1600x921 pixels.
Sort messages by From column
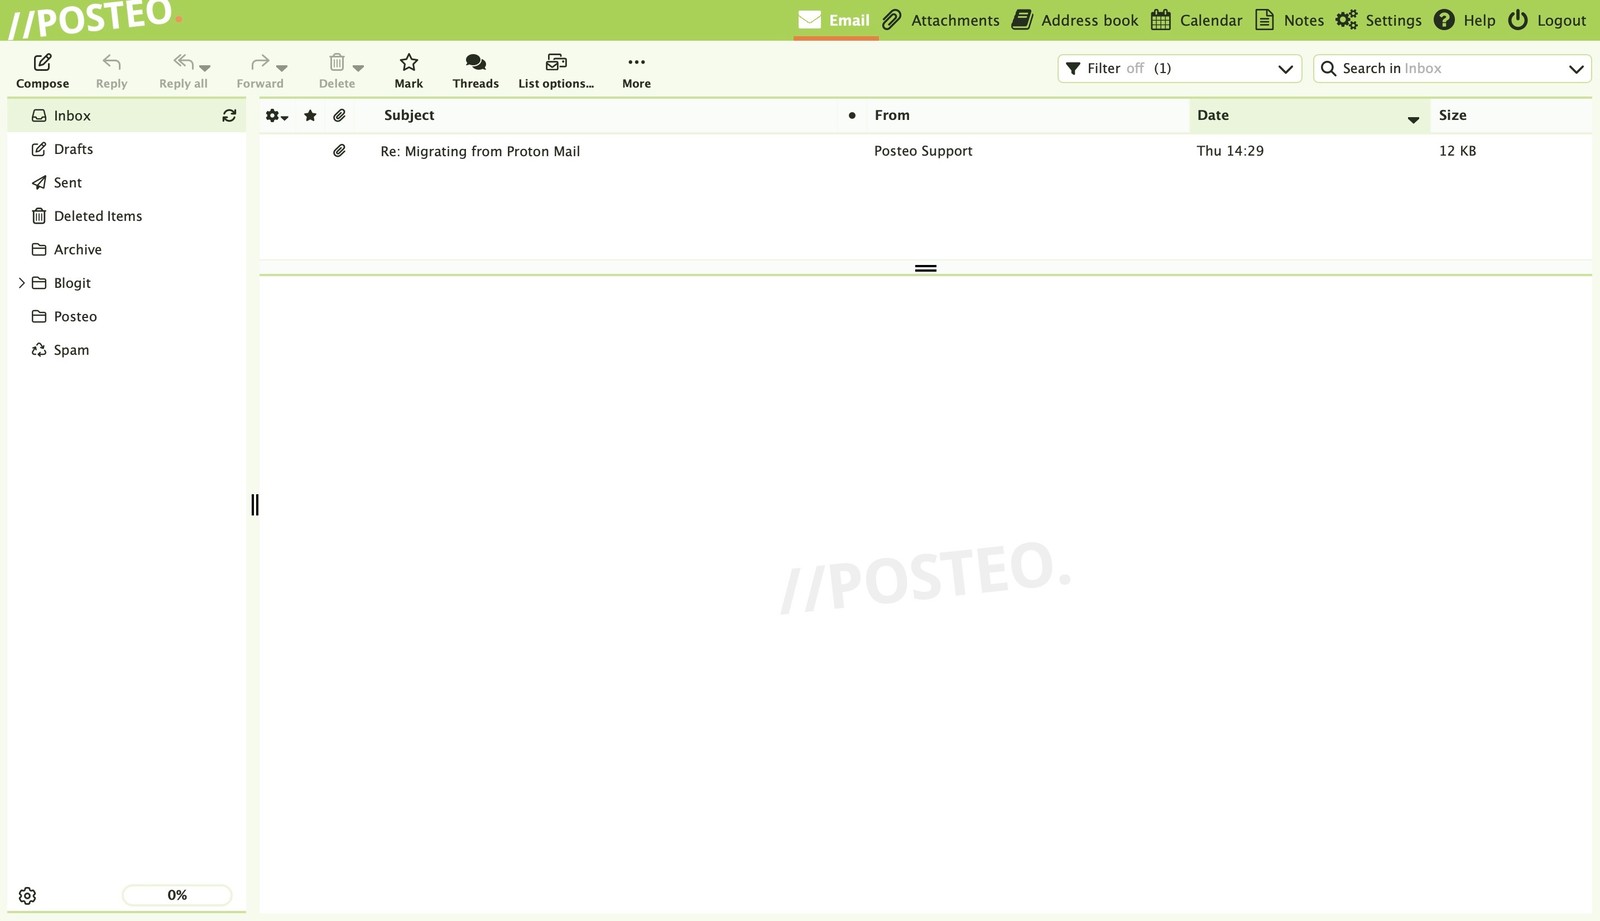pyautogui.click(x=892, y=115)
